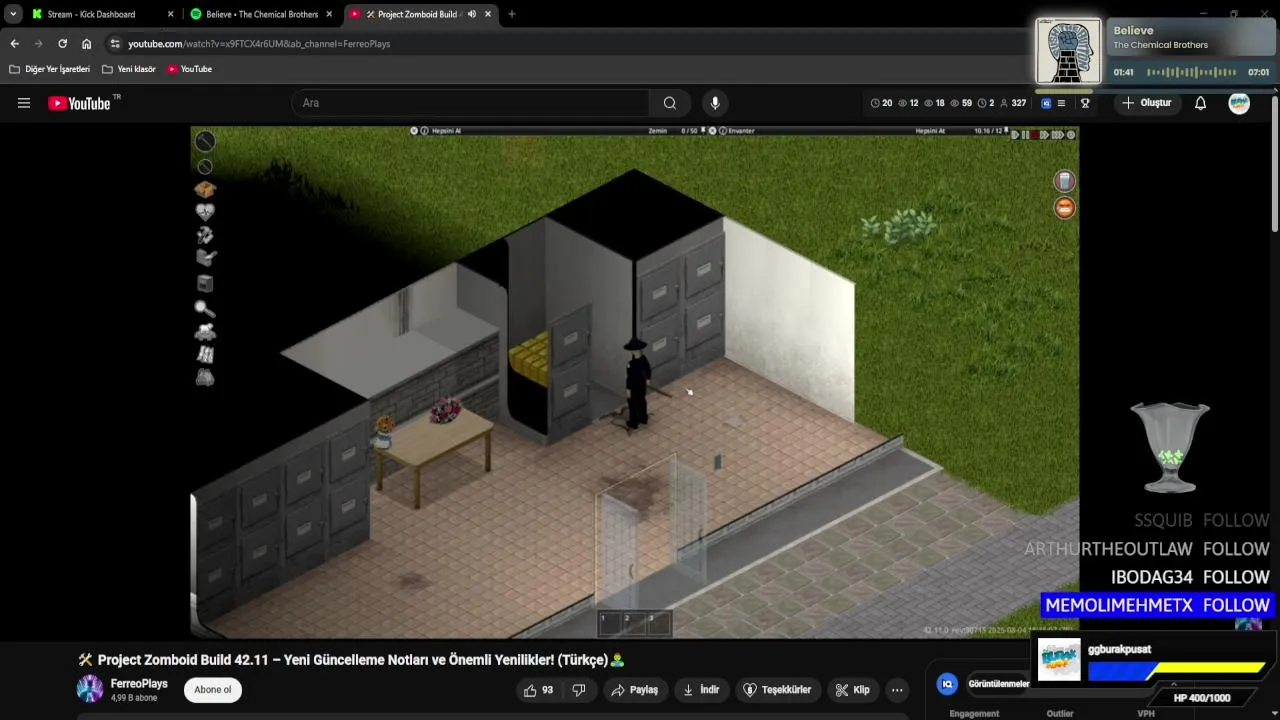Screen dimensions: 1280x720
Task: Click the Oluştur create button
Action: pyautogui.click(x=1146, y=103)
